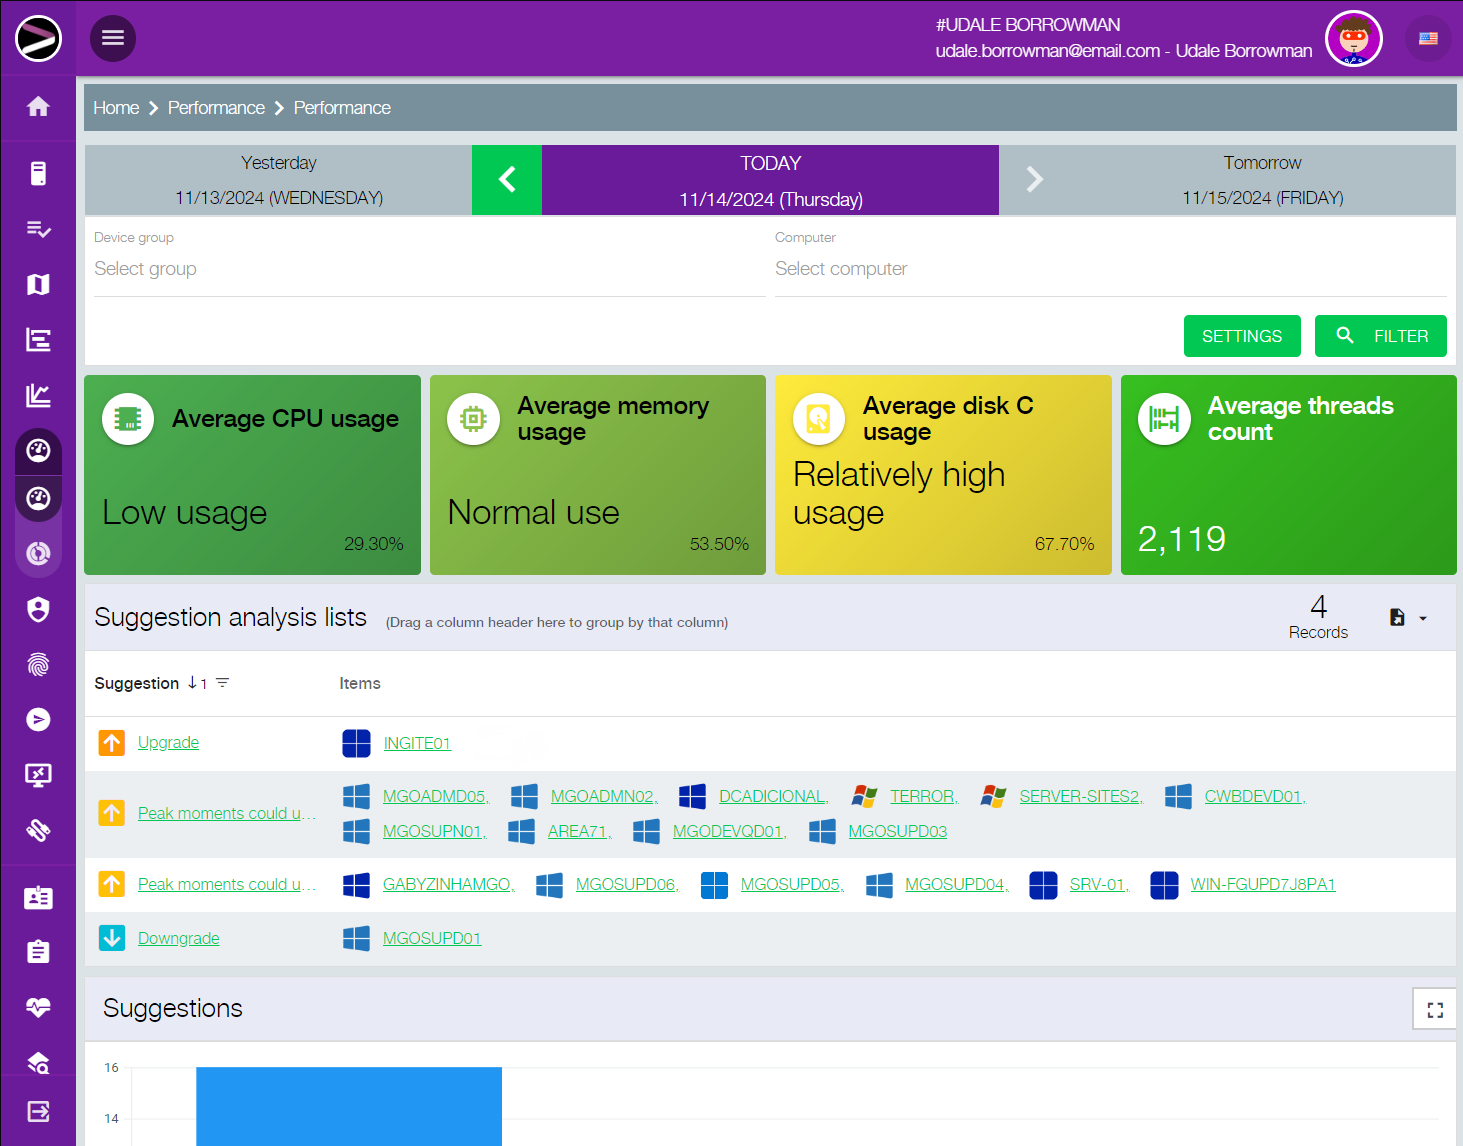Click the US flag language icon

point(1428,39)
